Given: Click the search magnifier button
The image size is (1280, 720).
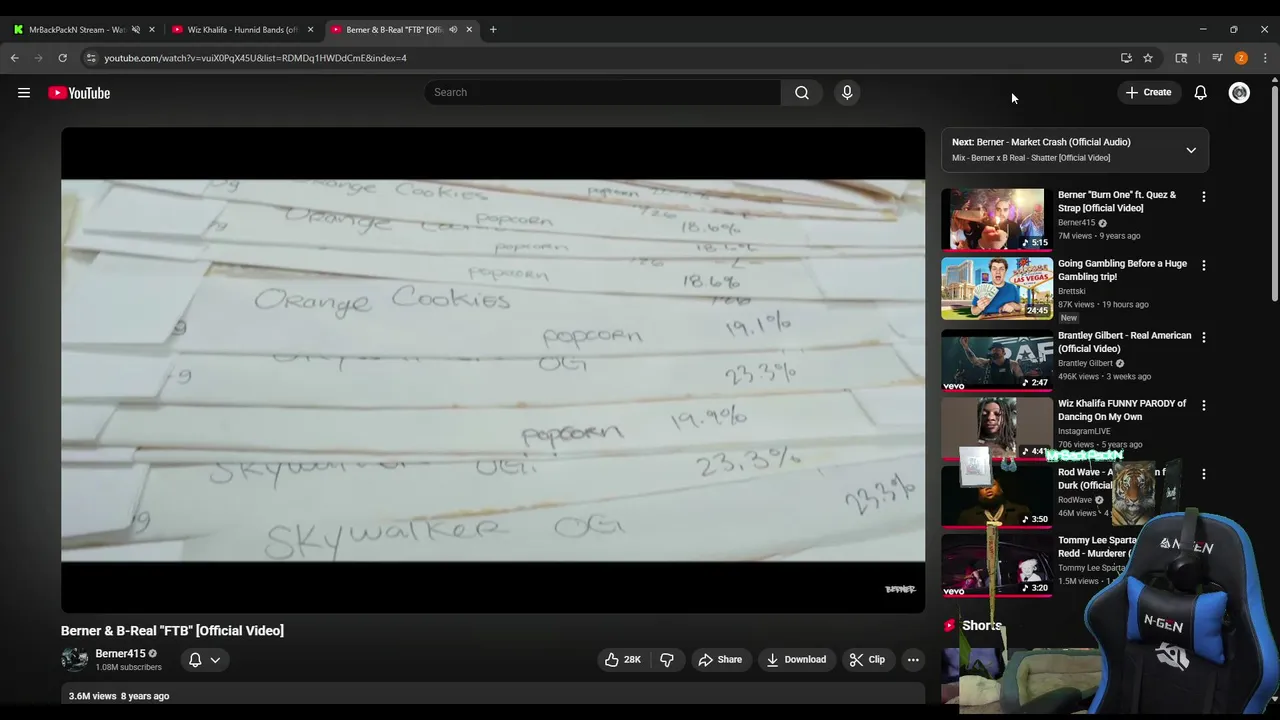Looking at the screenshot, I should tap(802, 92).
